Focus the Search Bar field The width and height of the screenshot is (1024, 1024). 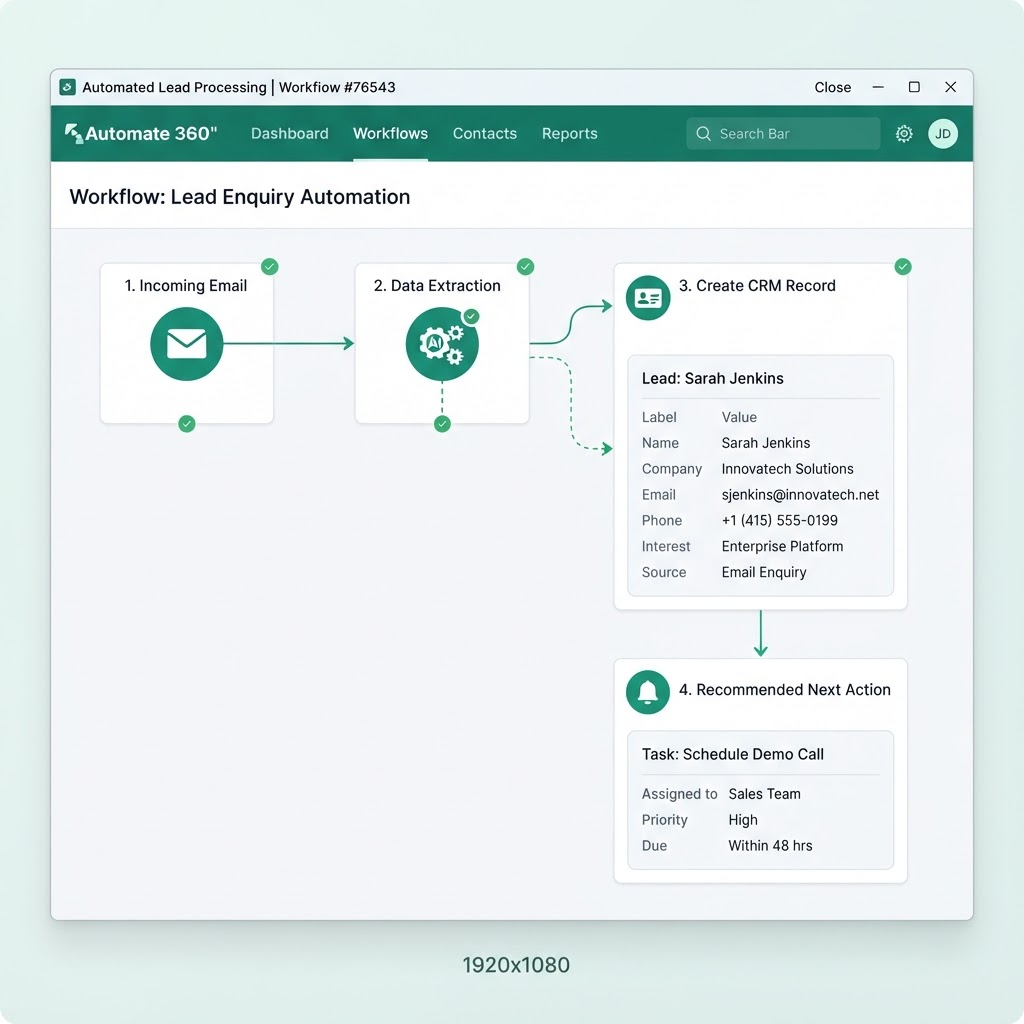pos(783,134)
